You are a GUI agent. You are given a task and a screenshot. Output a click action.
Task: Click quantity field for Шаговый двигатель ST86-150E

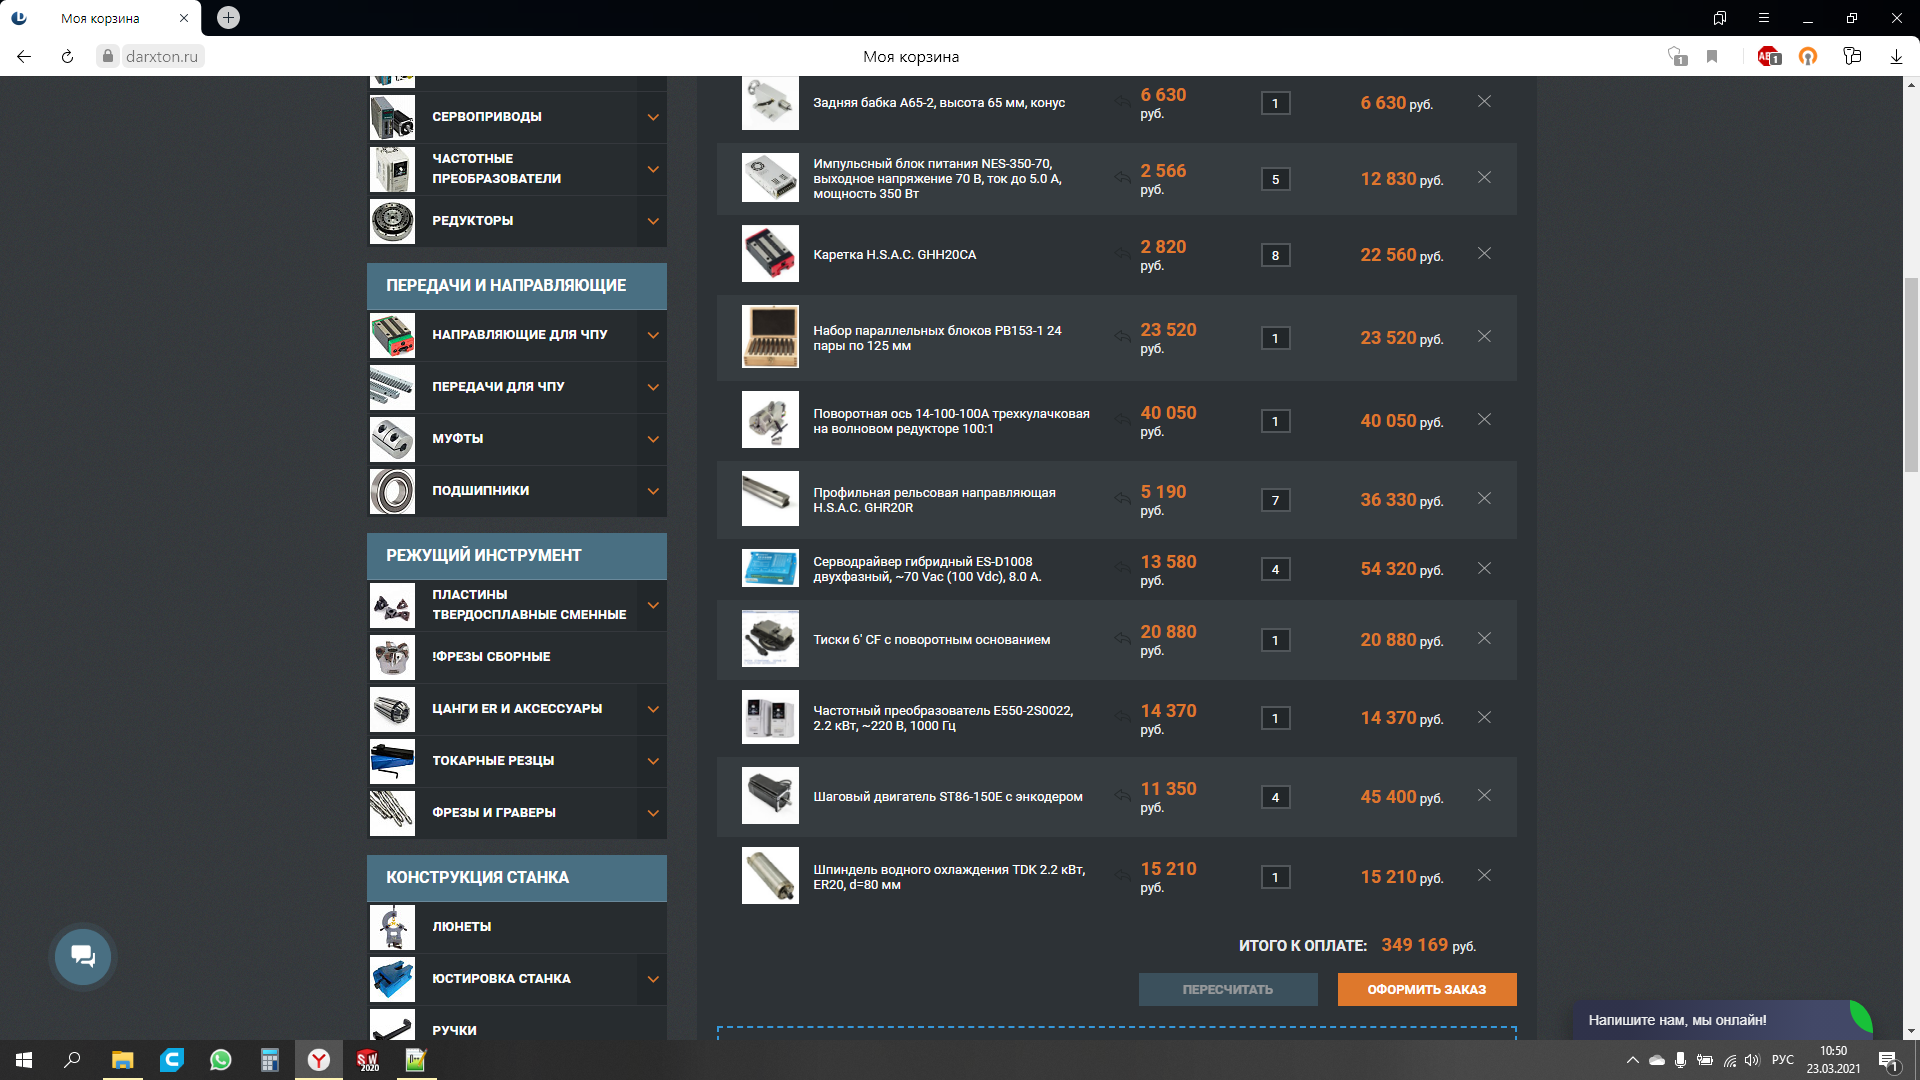click(1275, 798)
